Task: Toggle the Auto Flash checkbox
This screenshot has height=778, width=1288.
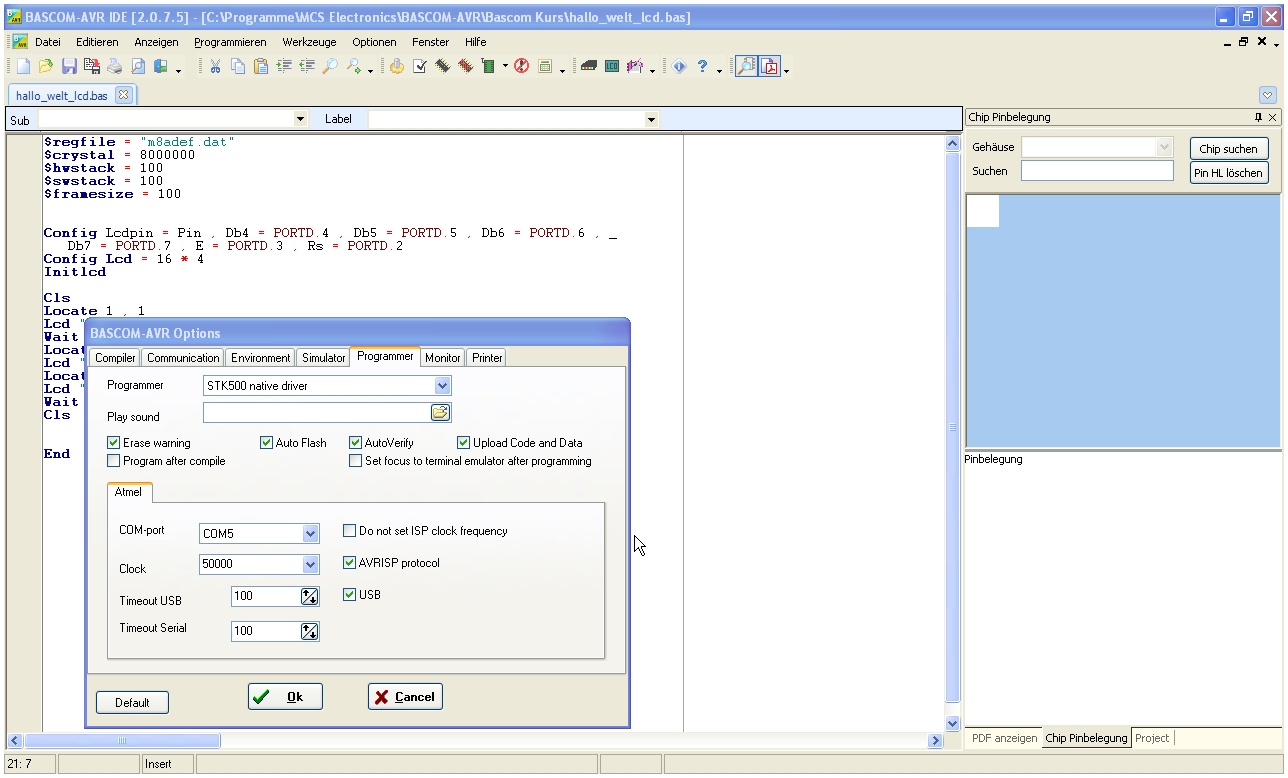Action: pos(266,442)
